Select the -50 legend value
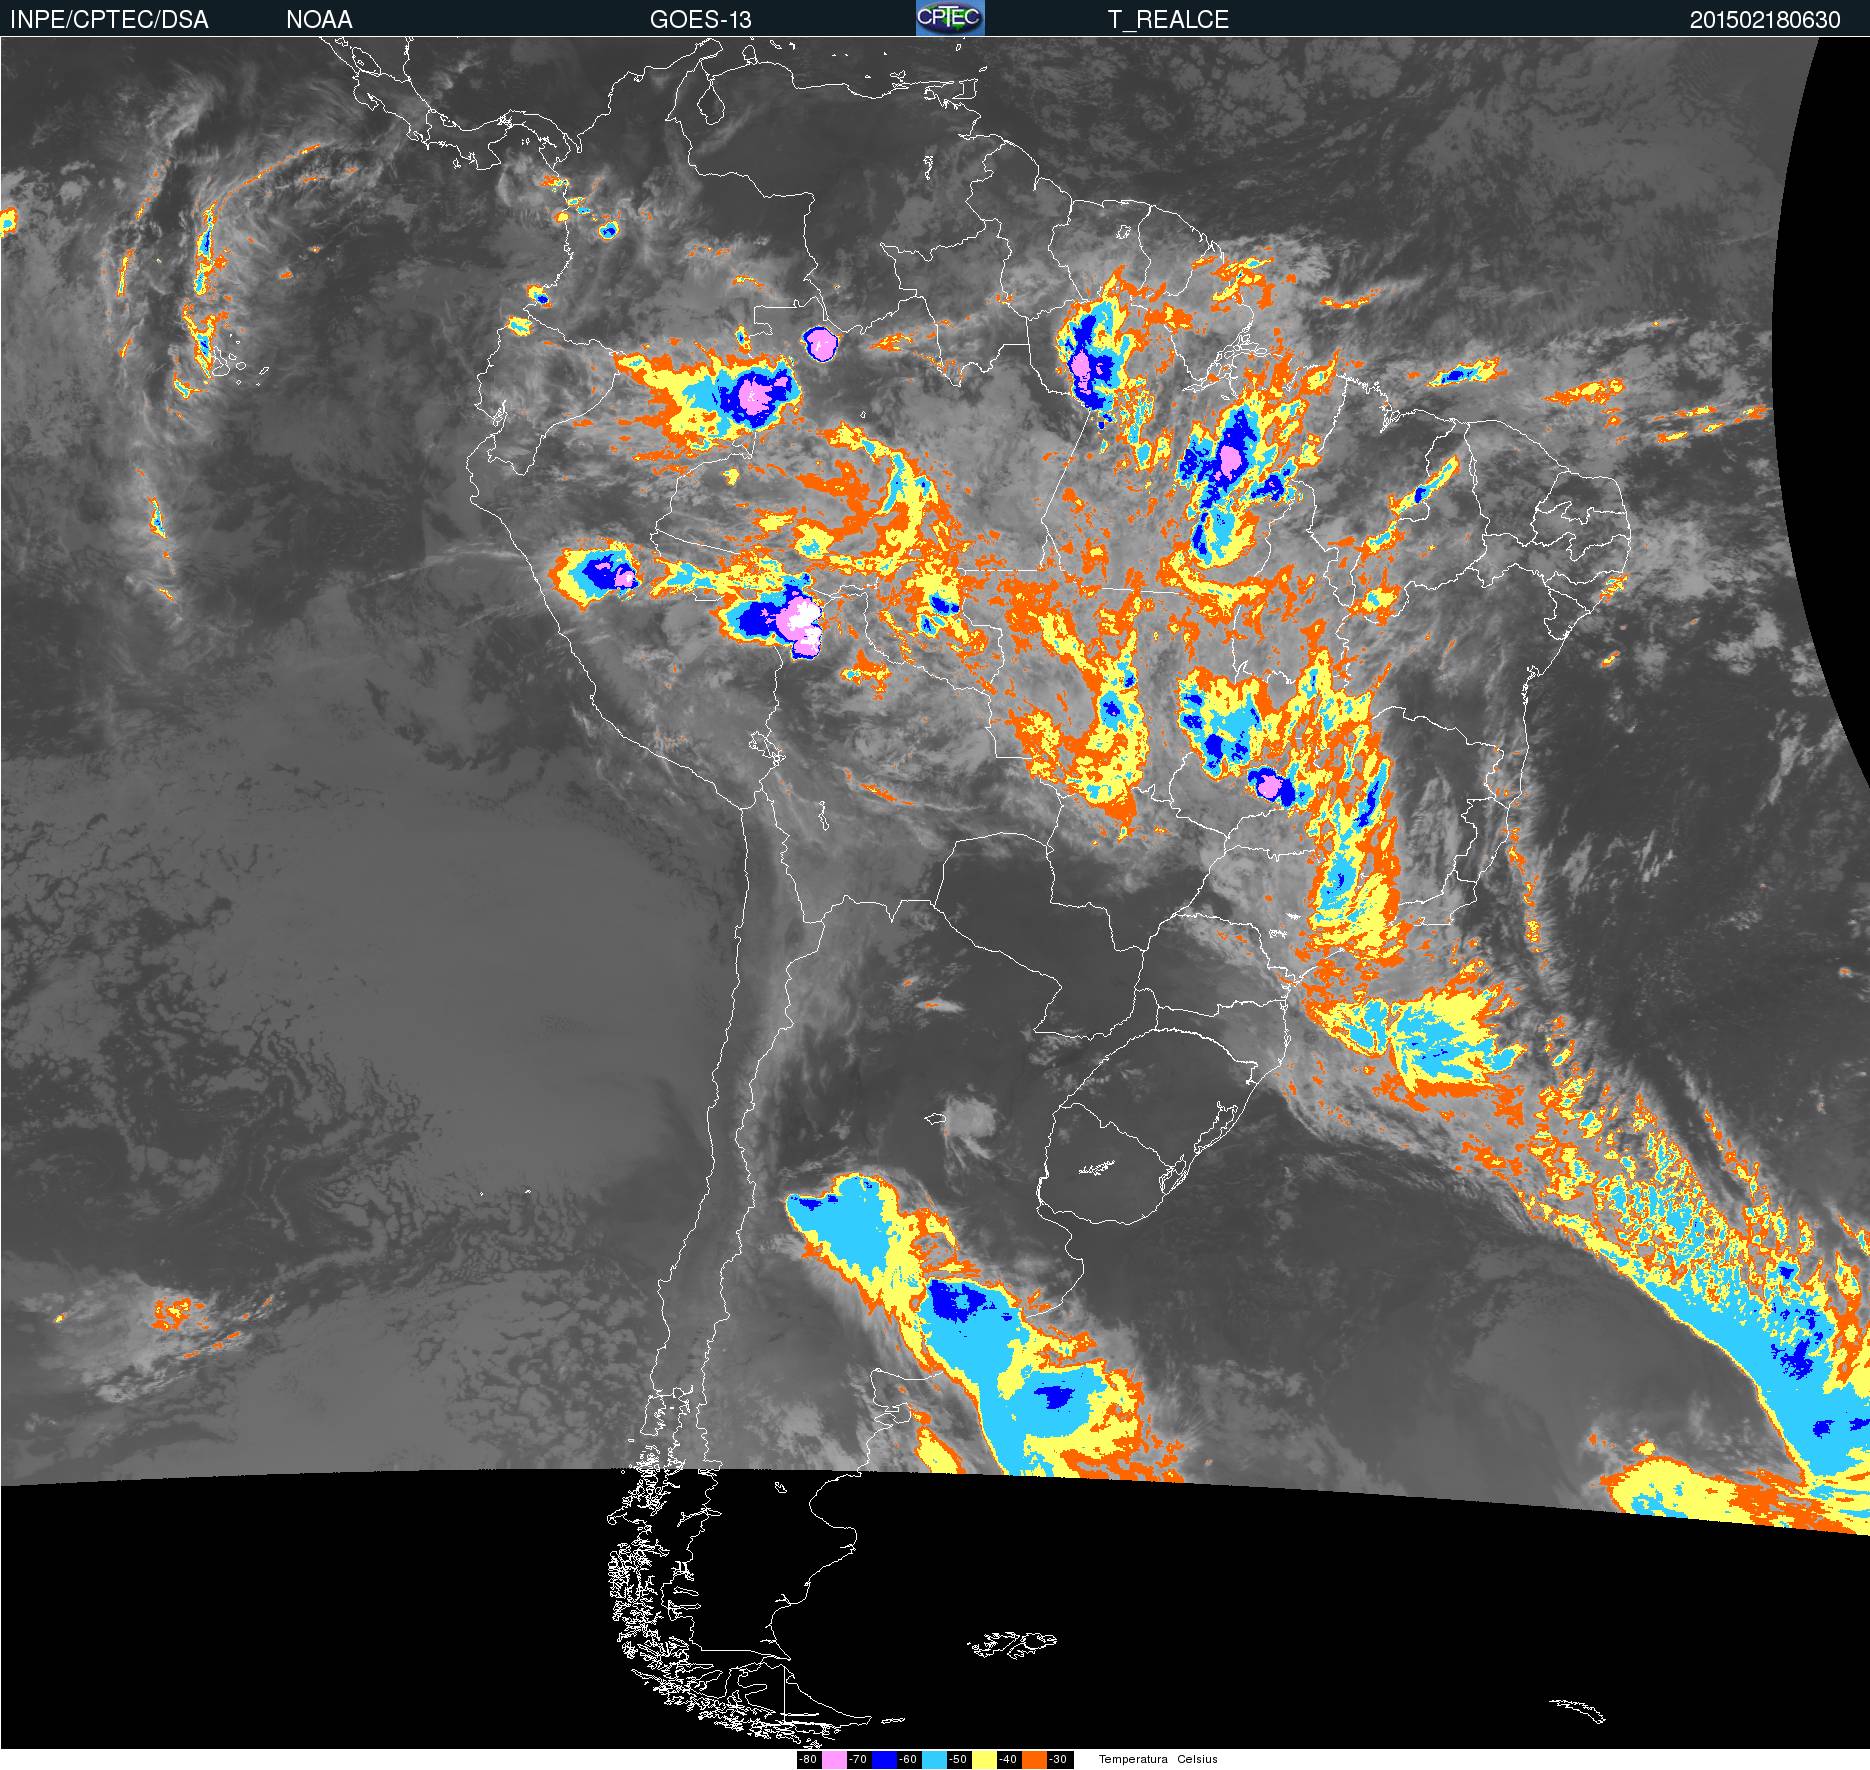1870x1770 pixels. tap(958, 1760)
